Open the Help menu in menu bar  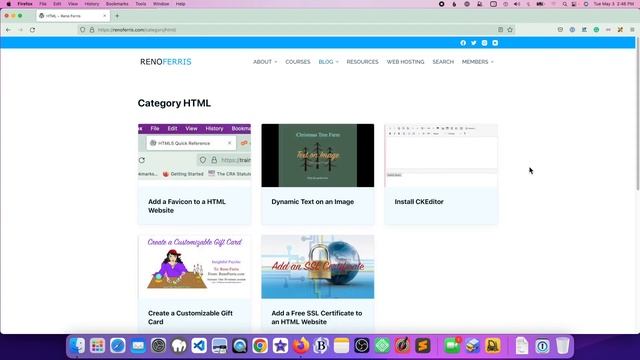180,4
